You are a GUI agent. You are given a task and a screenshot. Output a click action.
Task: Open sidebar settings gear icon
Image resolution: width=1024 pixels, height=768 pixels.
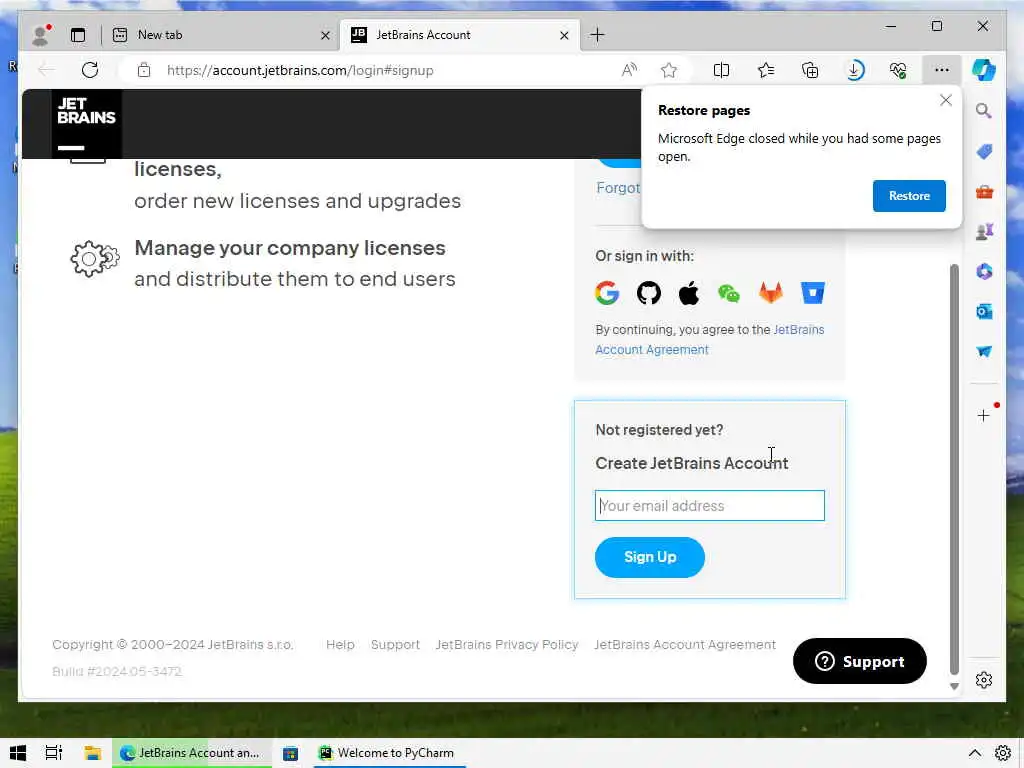point(984,680)
